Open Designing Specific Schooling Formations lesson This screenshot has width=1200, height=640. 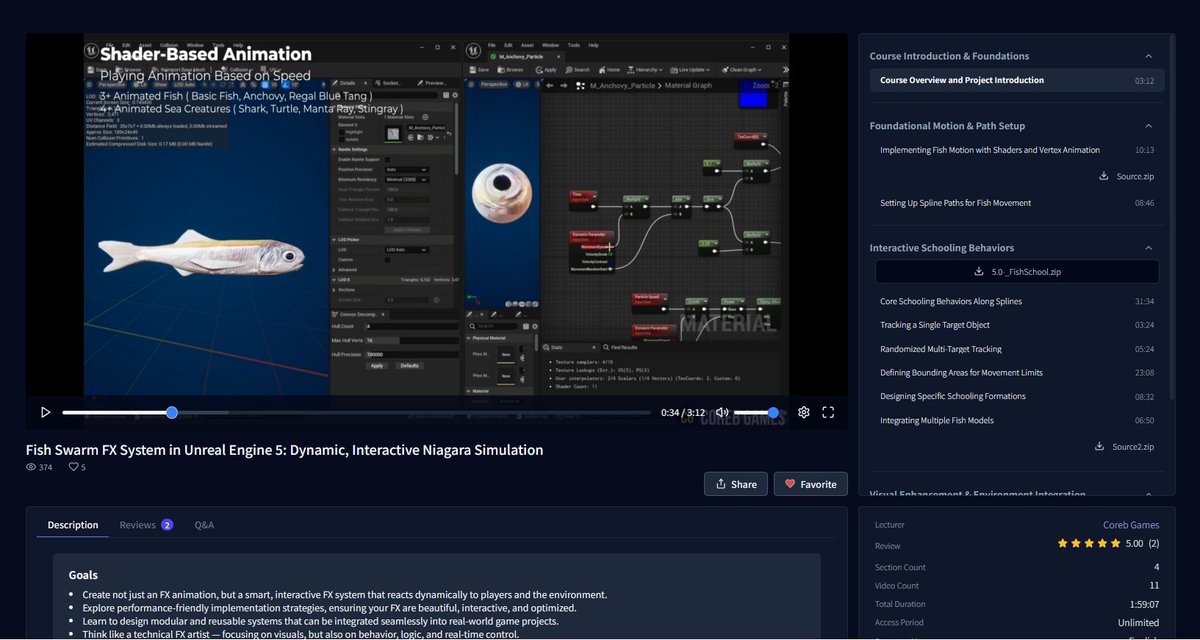(1017, 396)
